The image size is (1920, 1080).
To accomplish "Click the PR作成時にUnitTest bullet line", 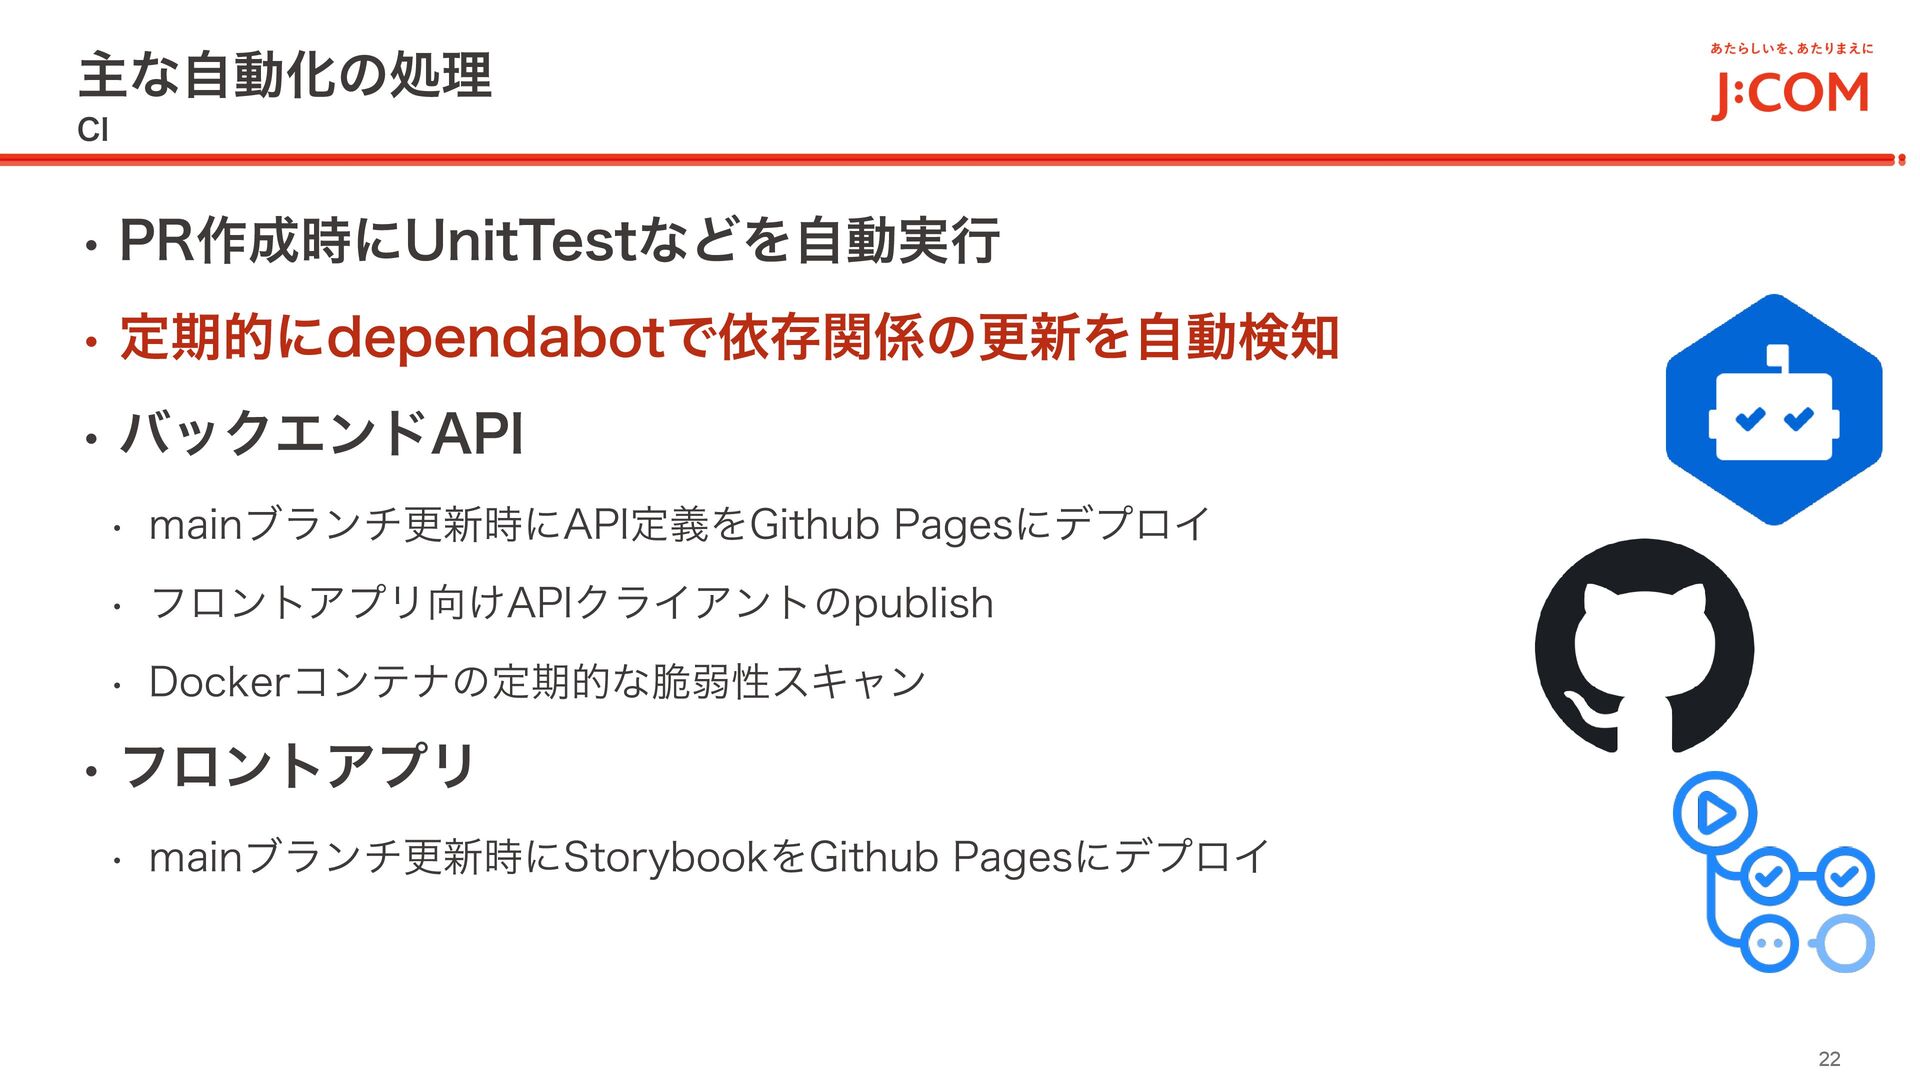I will click(x=559, y=240).
